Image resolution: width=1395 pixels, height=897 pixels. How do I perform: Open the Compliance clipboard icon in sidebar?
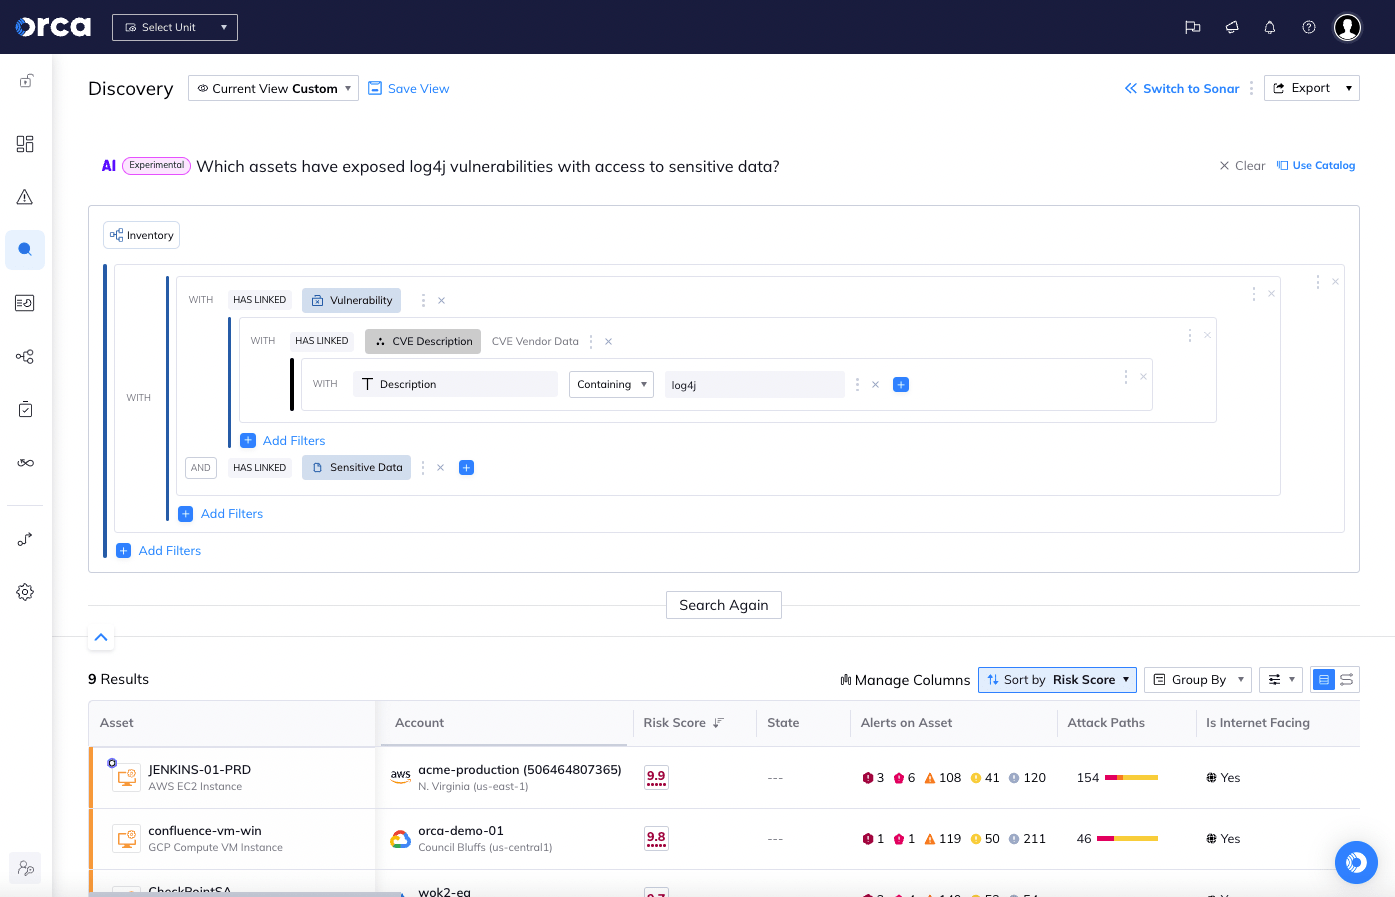pos(25,409)
